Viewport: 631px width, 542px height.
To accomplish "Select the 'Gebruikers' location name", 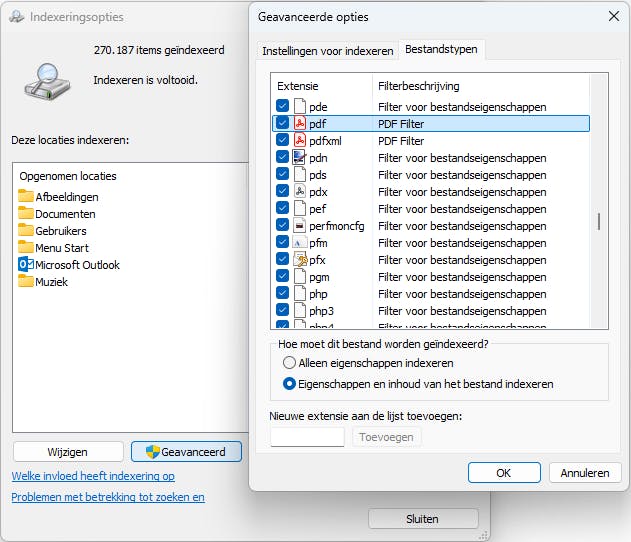I will coord(61,231).
